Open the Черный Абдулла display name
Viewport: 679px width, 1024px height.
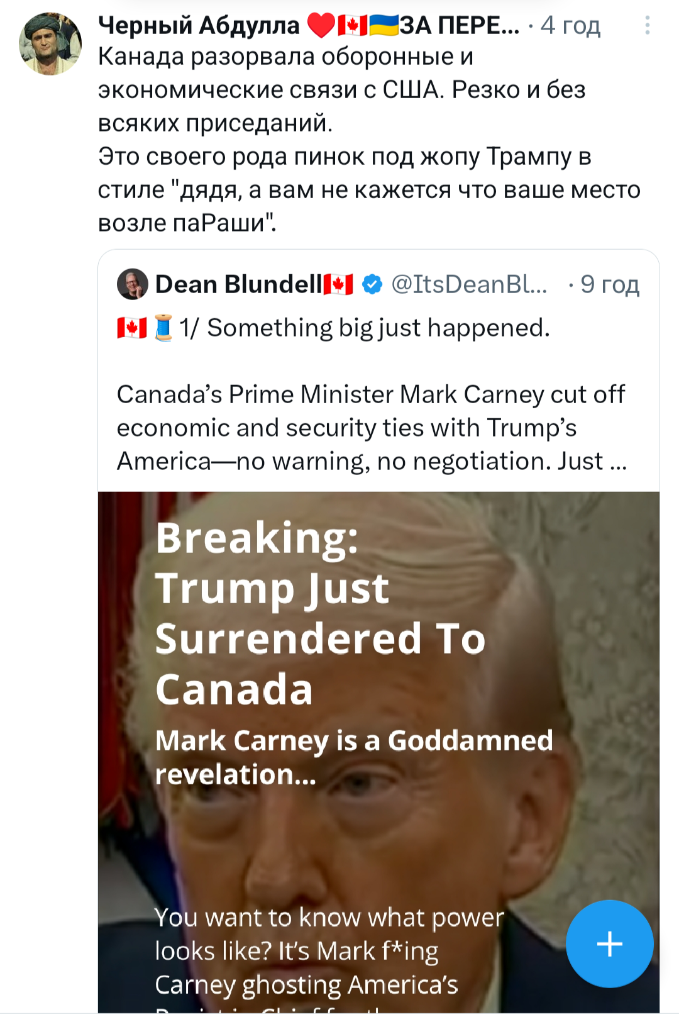198,25
